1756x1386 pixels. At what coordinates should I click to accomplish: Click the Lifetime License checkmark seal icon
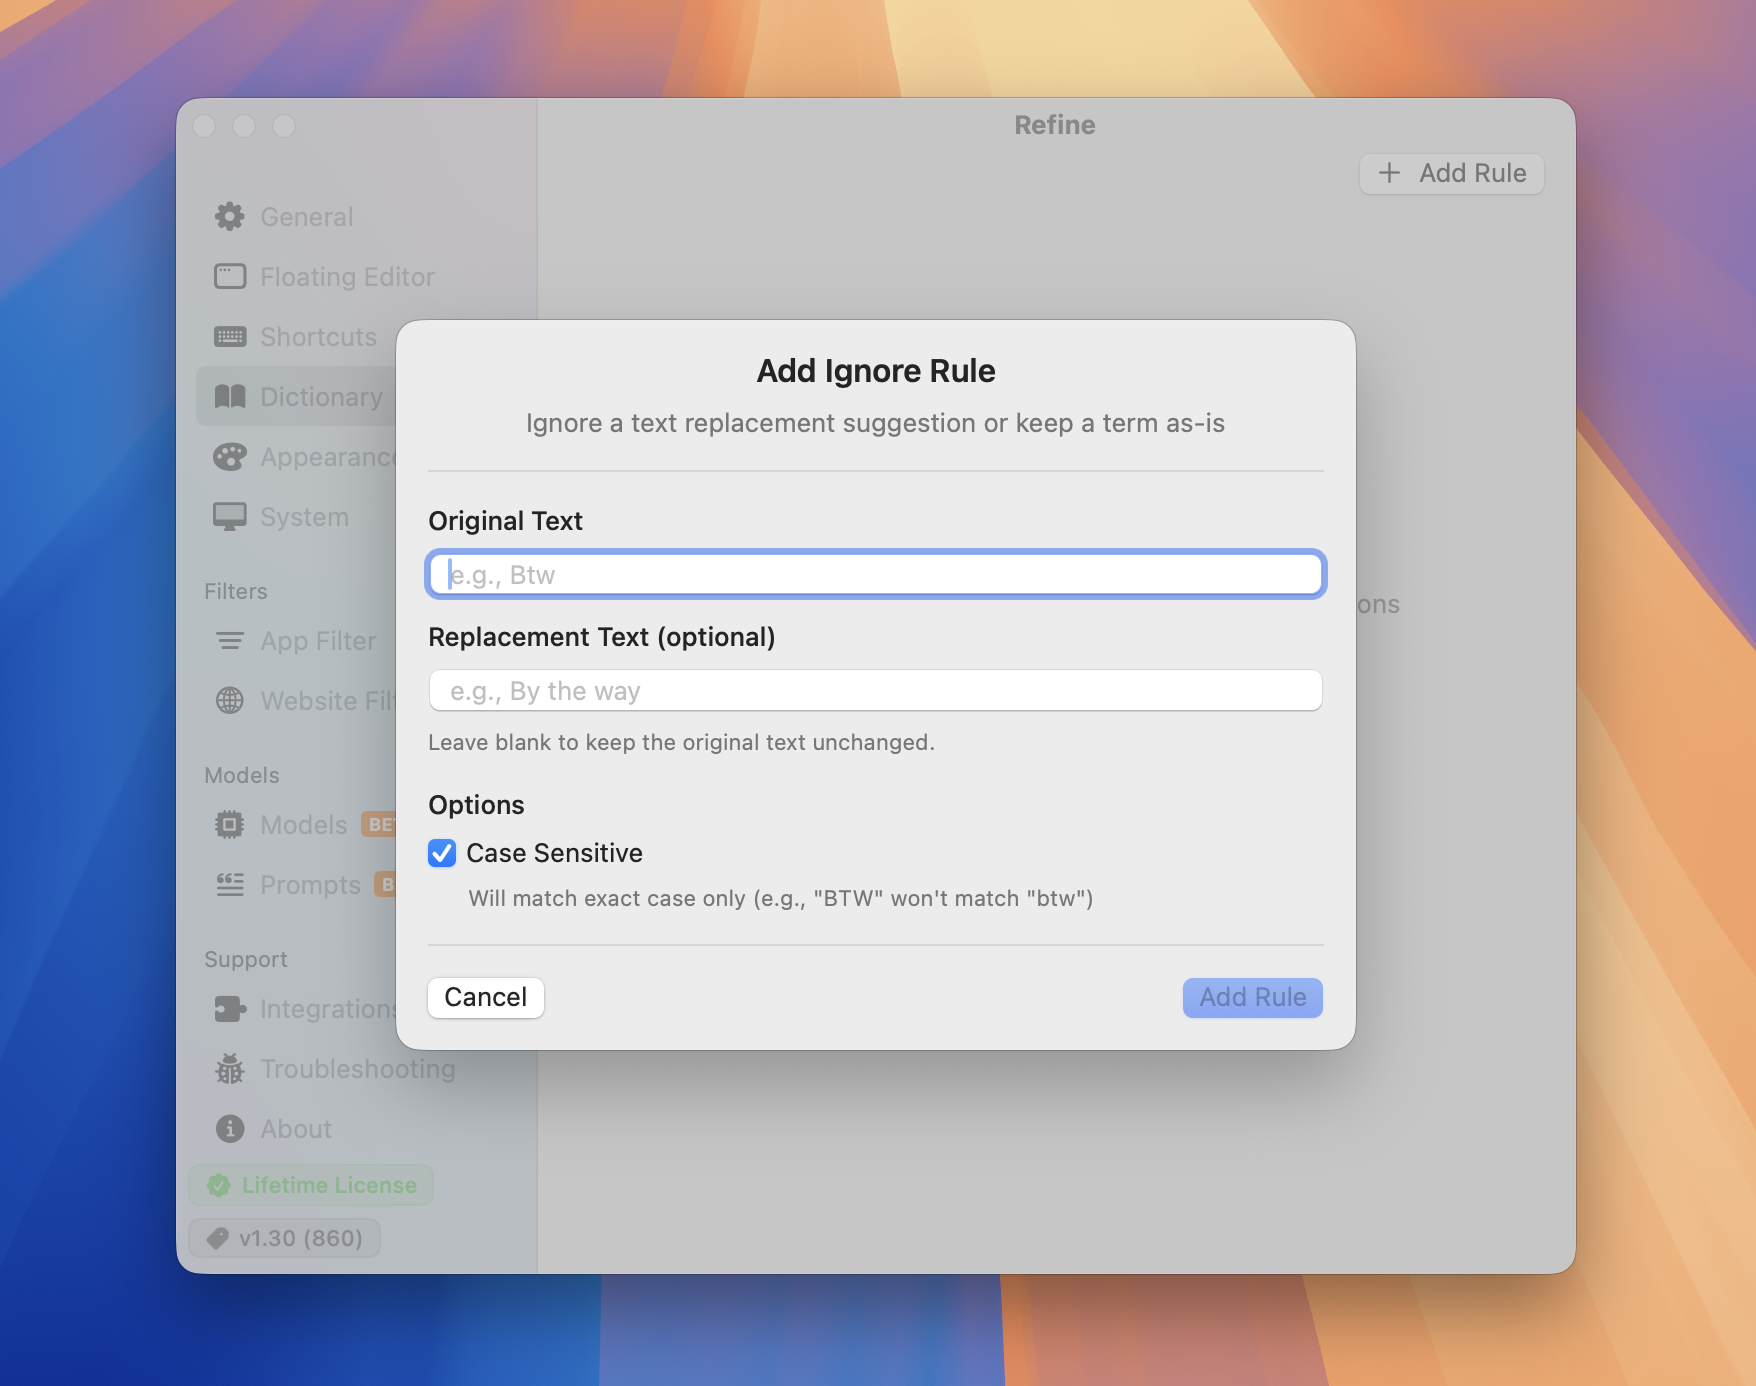pyautogui.click(x=218, y=1185)
